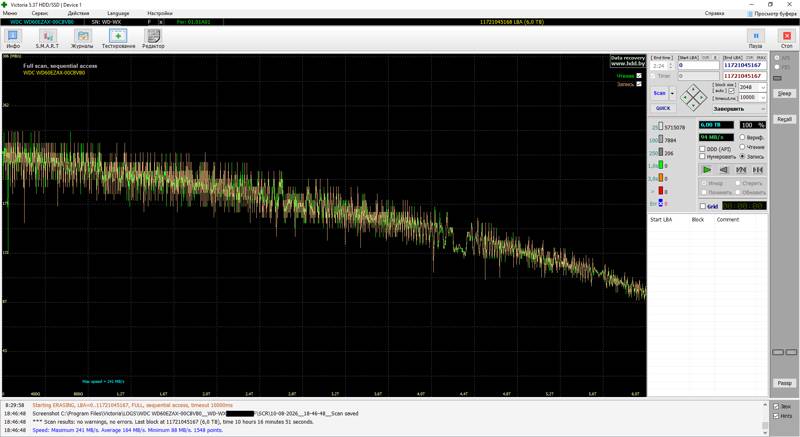
Task: Click the green play scan-mode icon
Action: click(x=707, y=169)
